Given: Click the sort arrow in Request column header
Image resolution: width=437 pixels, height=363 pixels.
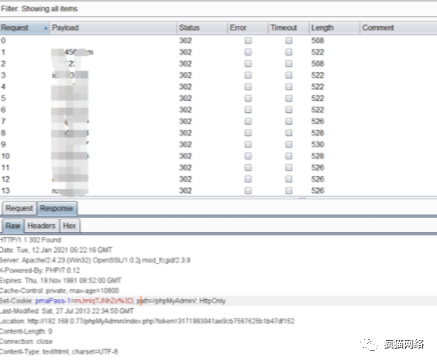Looking at the screenshot, I should pos(46,29).
